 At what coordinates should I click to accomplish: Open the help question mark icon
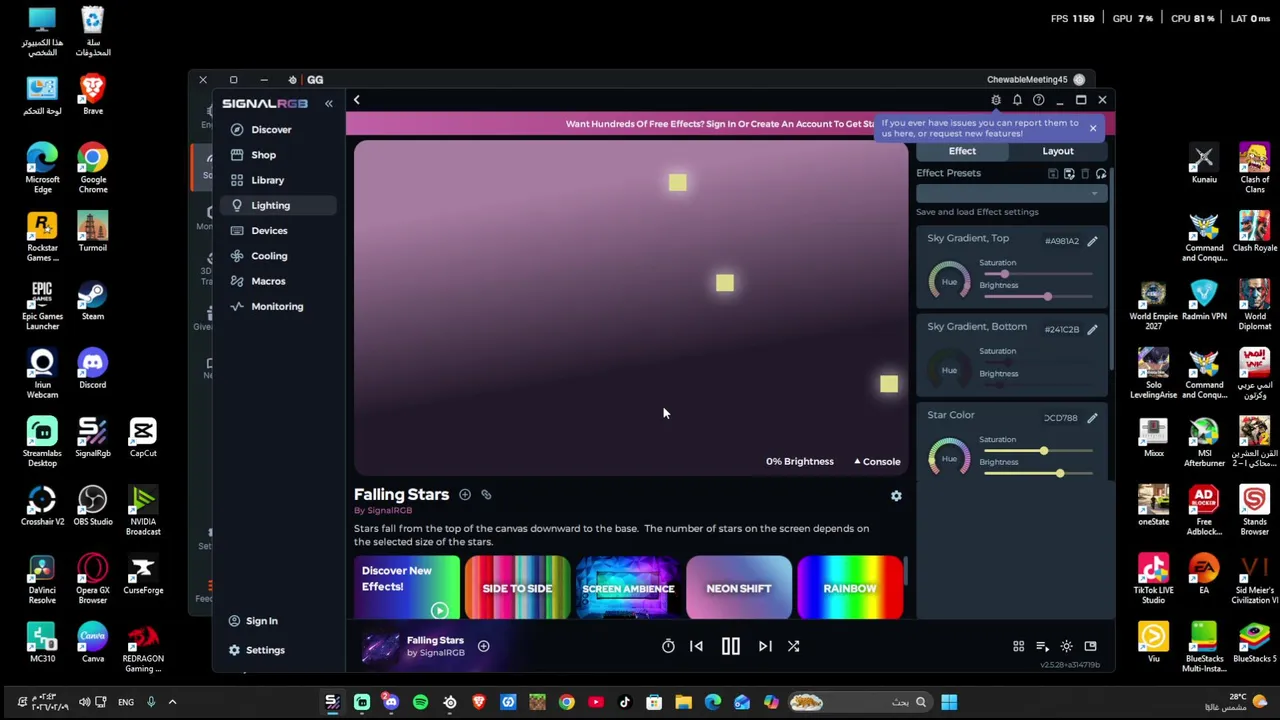tap(1038, 100)
